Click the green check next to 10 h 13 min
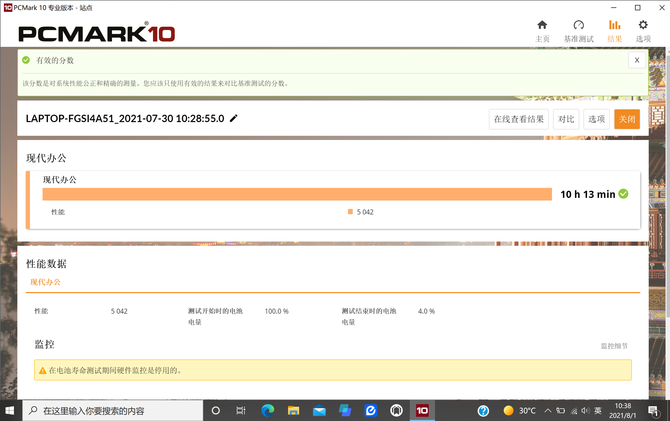This screenshot has width=670, height=421. [x=623, y=194]
